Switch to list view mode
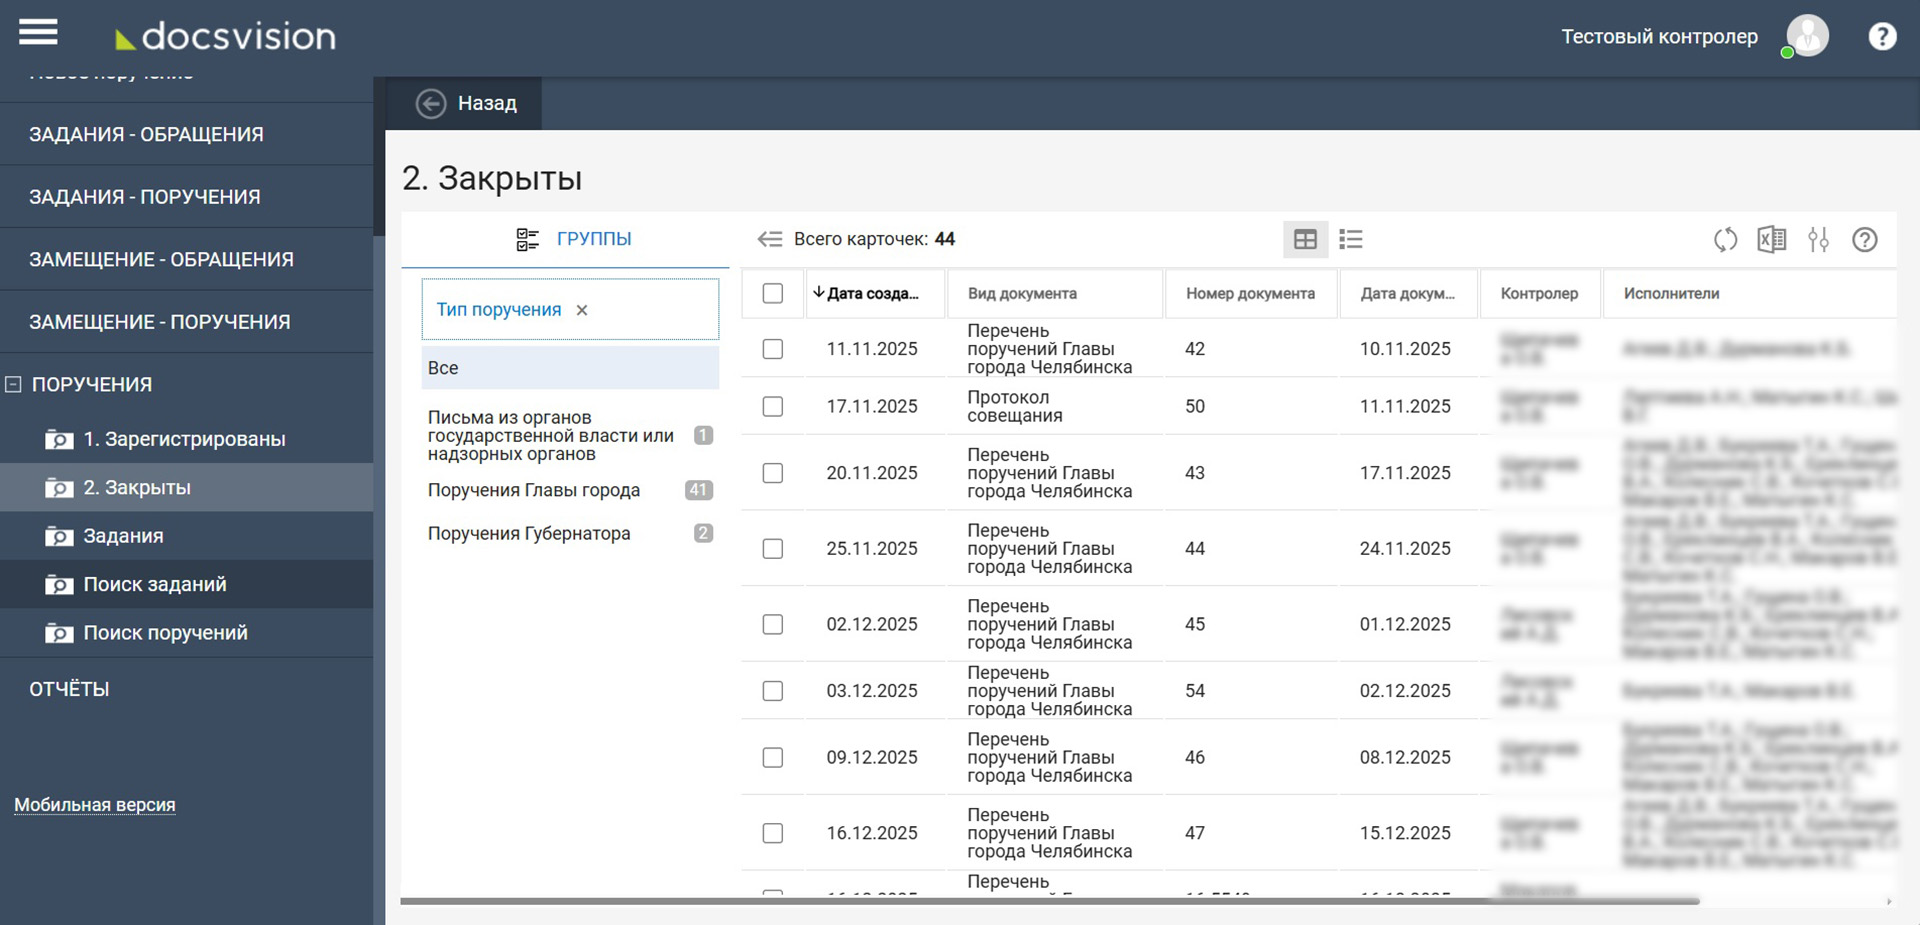This screenshot has height=925, width=1920. 1351,240
